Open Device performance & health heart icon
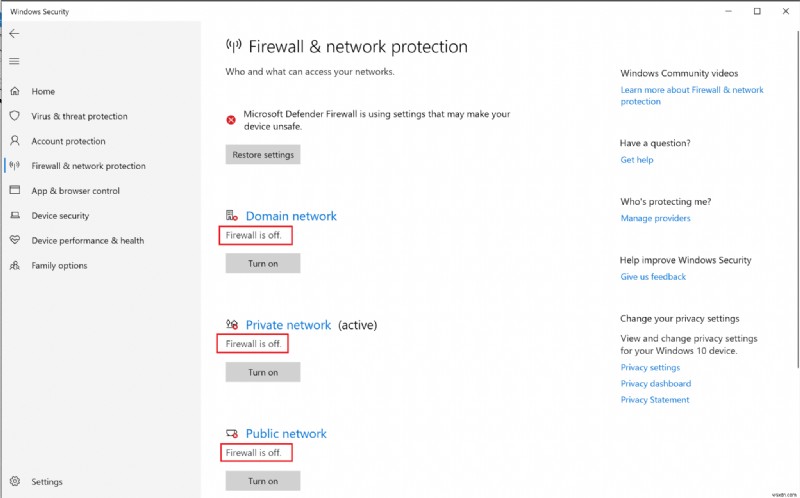 click(14, 241)
